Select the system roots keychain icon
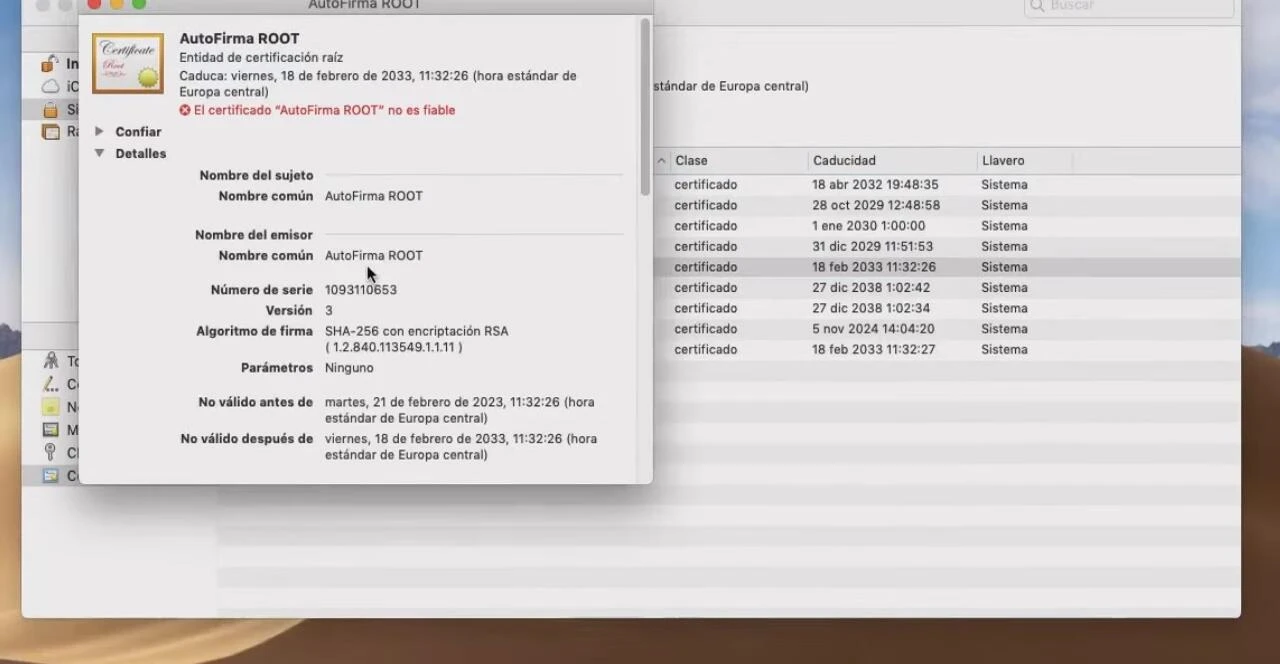Viewport: 1280px width, 664px height. 50,132
